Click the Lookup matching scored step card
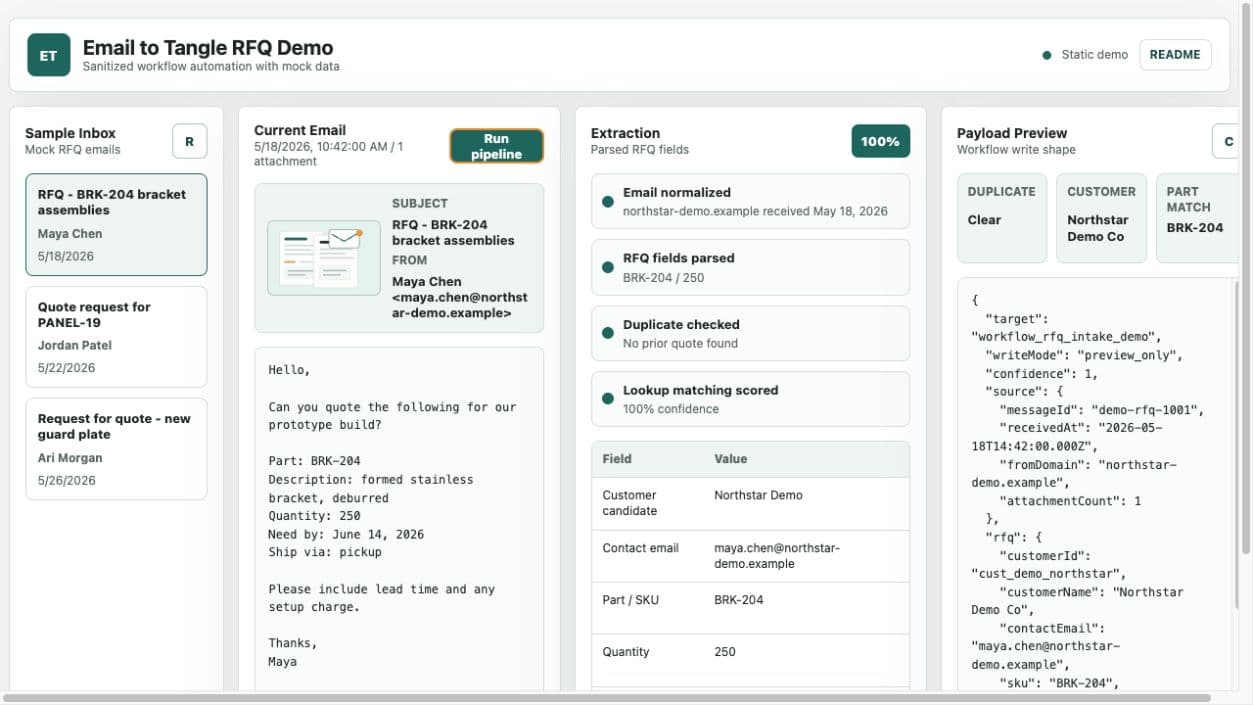1253x705 pixels. coord(750,399)
